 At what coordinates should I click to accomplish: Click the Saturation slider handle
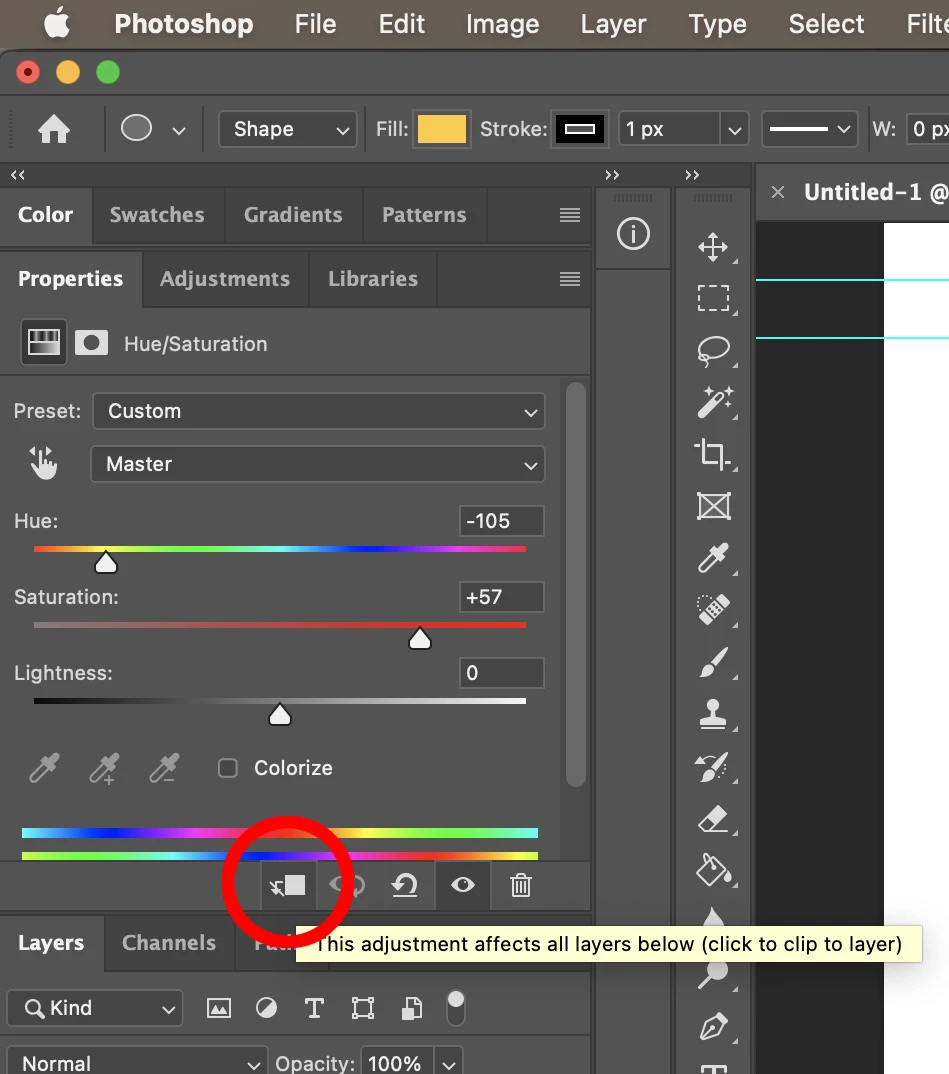pos(420,638)
